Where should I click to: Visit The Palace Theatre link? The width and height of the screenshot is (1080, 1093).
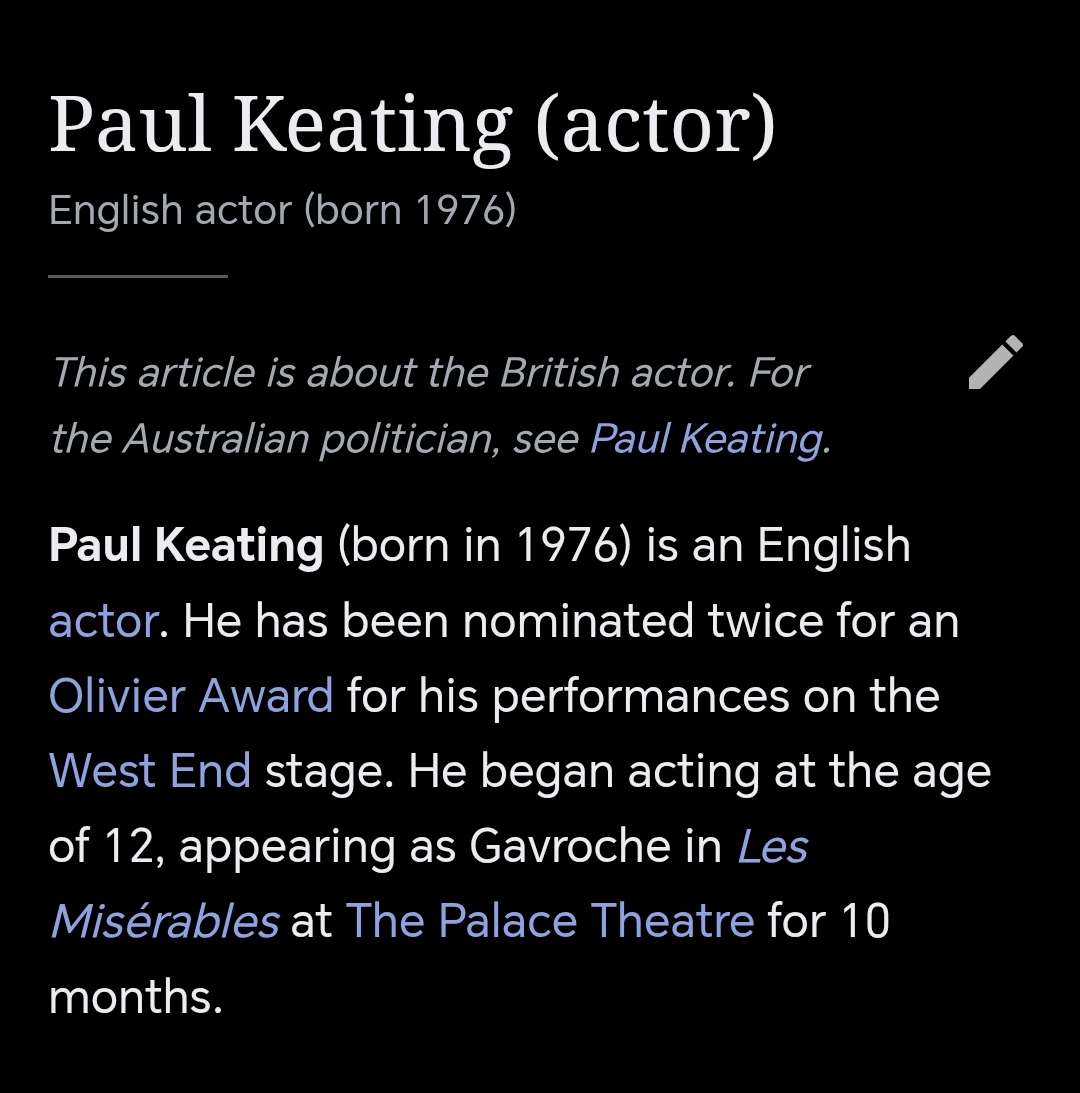tap(550, 921)
